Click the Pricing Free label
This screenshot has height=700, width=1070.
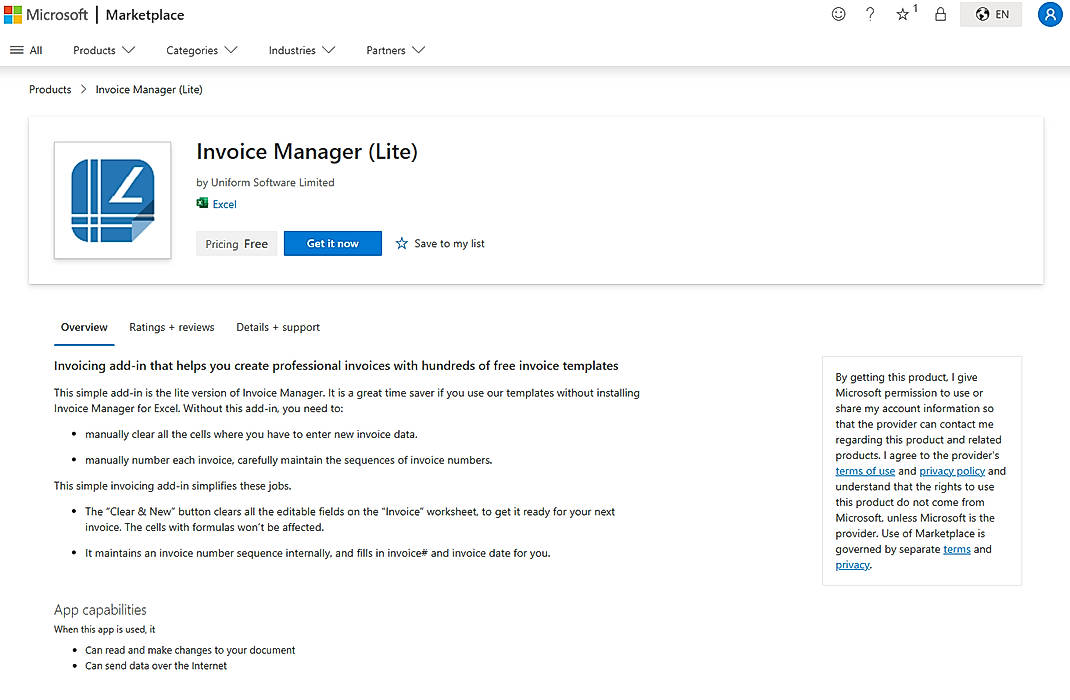[236, 244]
